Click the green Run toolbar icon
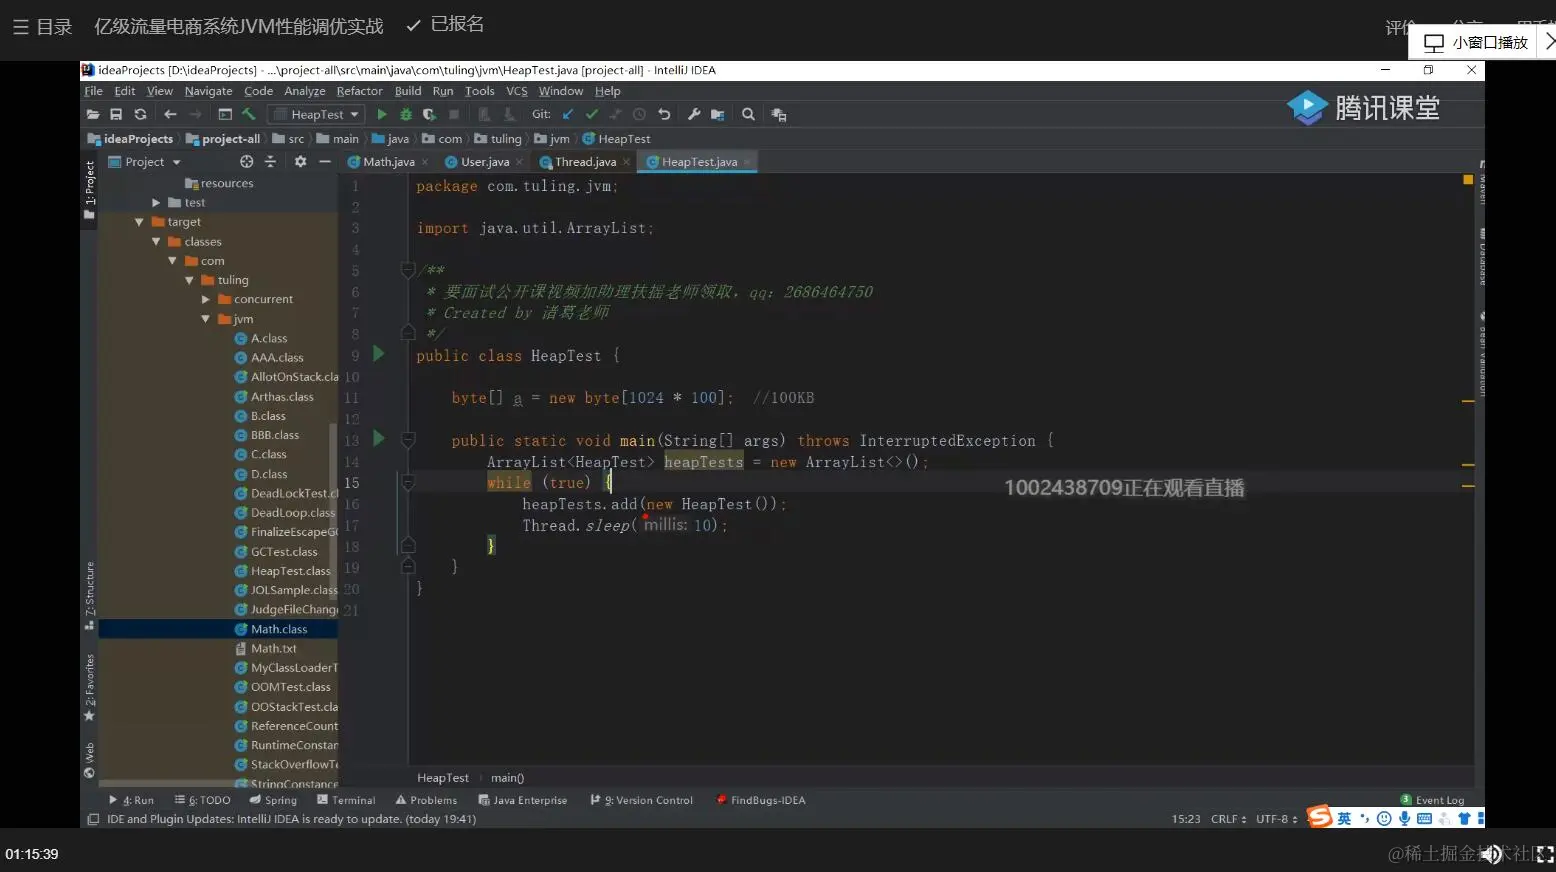 tap(381, 115)
